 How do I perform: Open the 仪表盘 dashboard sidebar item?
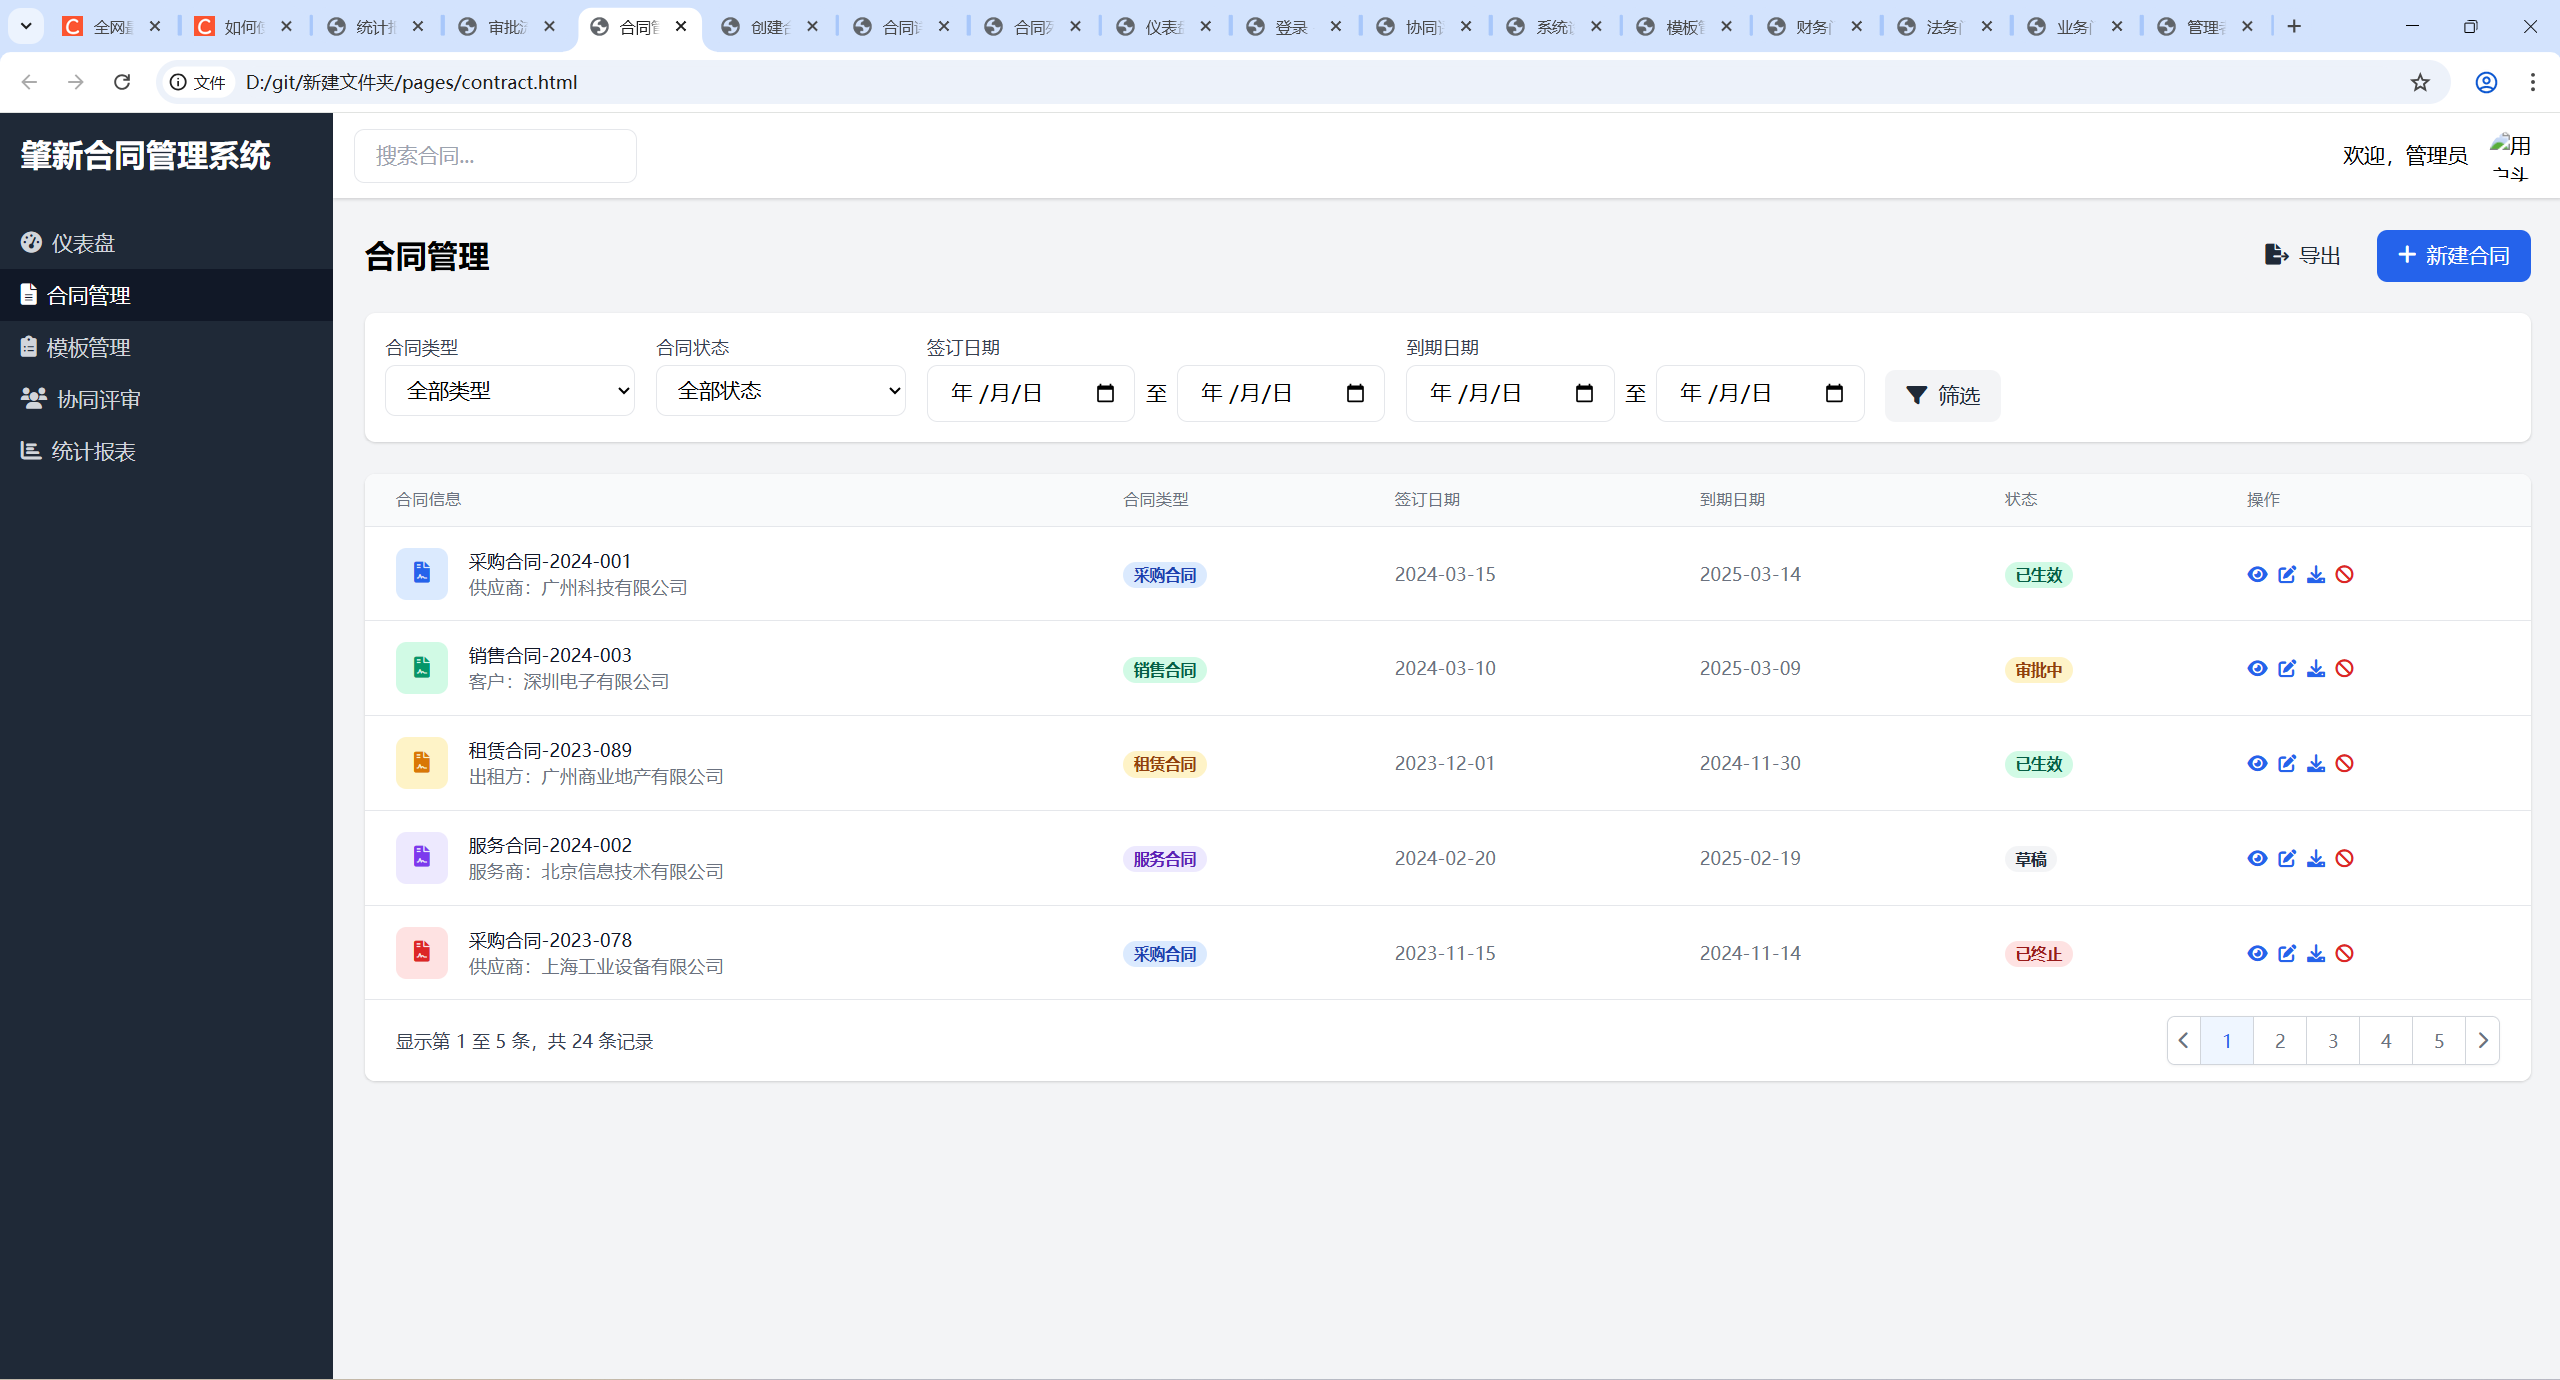coord(83,243)
